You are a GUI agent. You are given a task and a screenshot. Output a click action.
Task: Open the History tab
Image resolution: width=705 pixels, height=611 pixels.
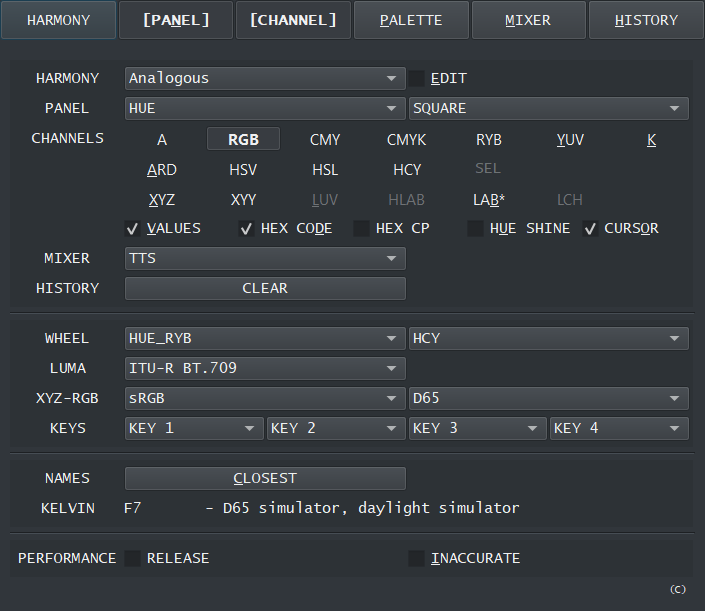pos(645,20)
